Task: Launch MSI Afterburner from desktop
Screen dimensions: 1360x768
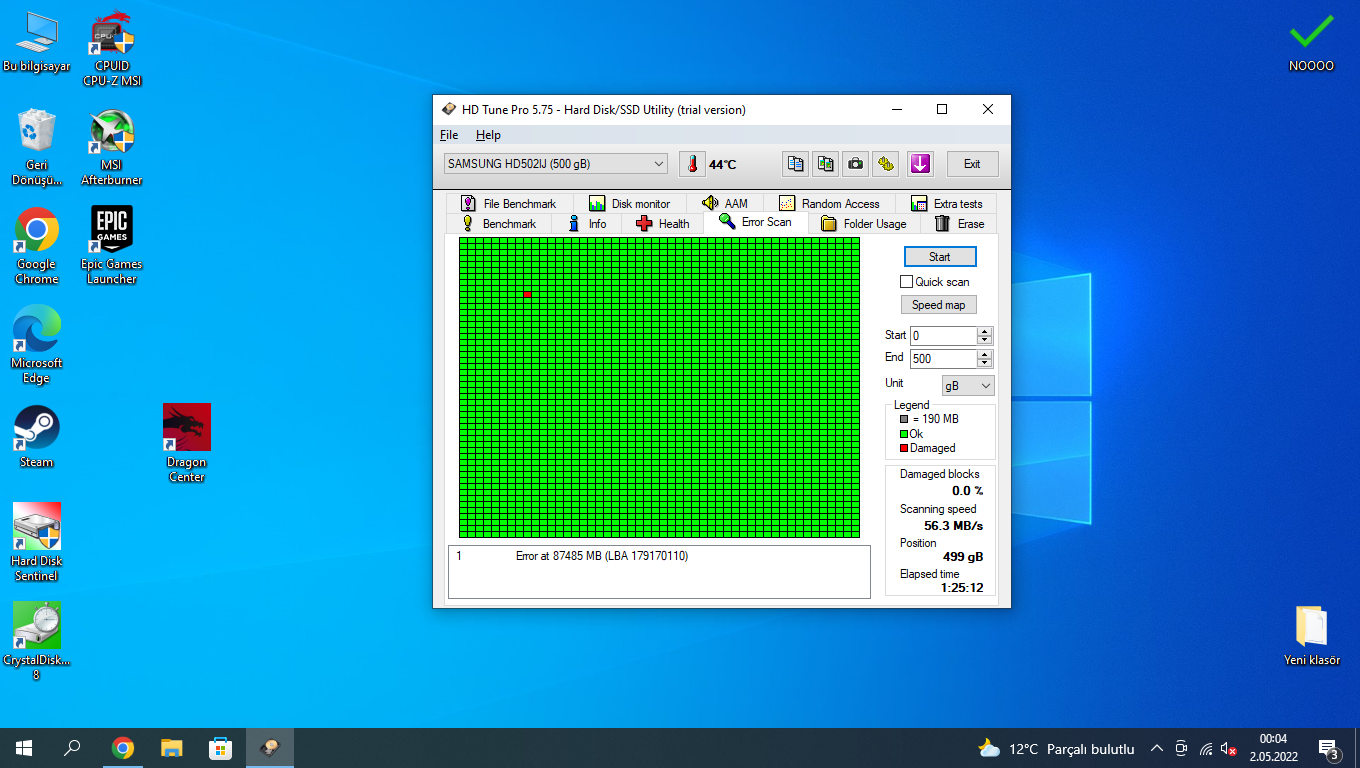Action: point(112,147)
